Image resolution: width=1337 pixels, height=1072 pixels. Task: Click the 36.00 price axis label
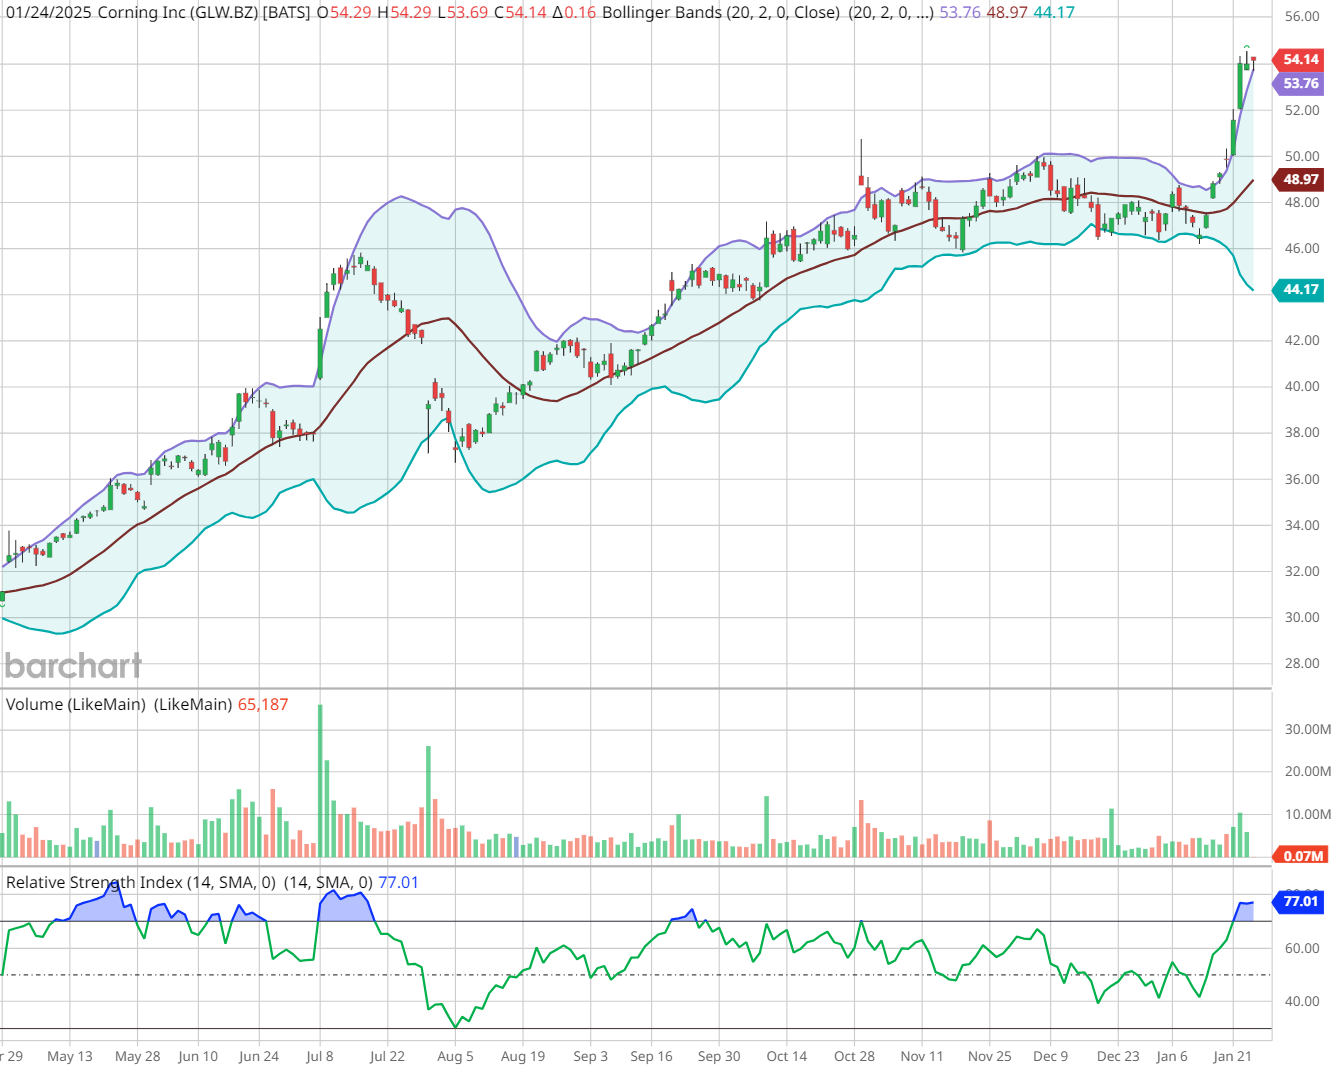pos(1302,479)
